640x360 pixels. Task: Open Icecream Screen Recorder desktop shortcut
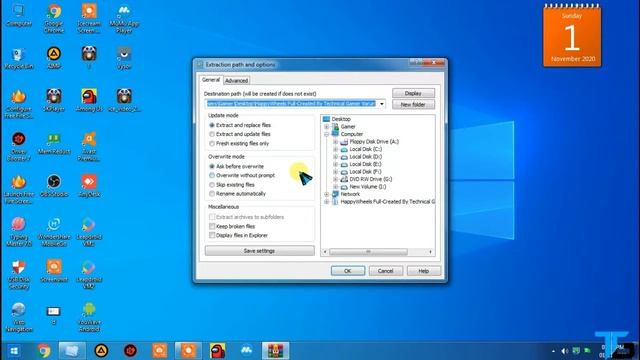pos(89,18)
